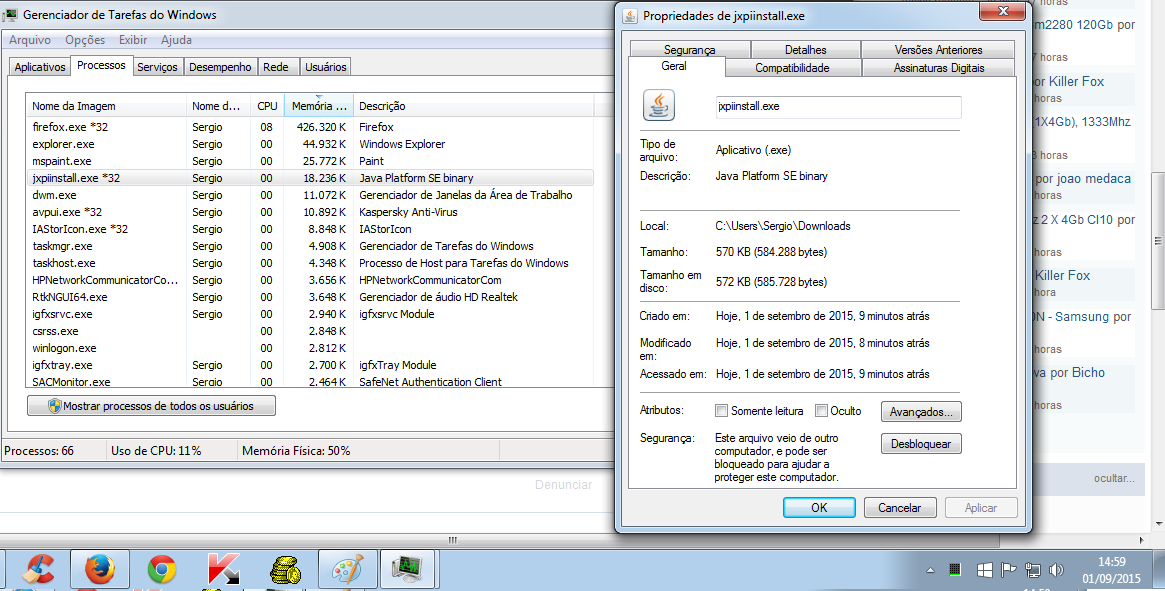Click the browser vertical scrollbar thumb

pyautogui.click(x=1158, y=241)
